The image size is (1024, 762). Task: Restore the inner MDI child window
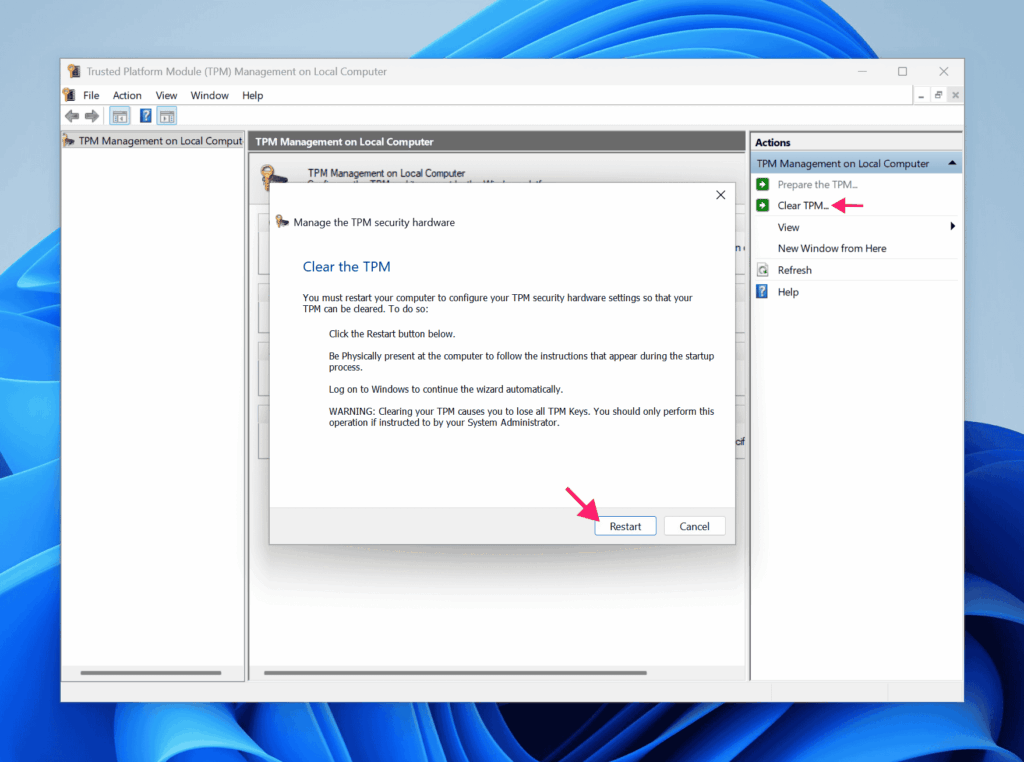938,95
